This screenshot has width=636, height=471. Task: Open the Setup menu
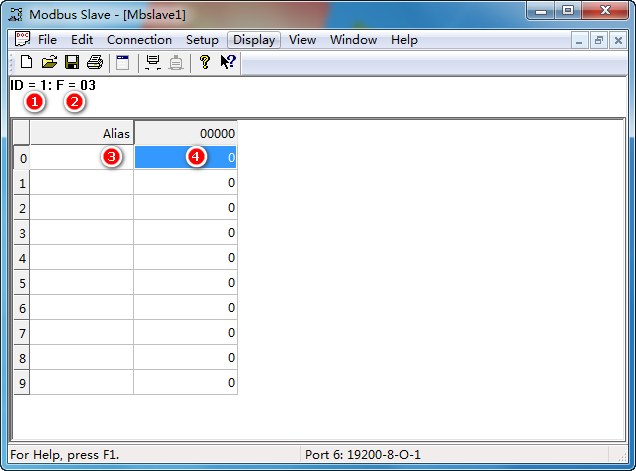pyautogui.click(x=202, y=40)
